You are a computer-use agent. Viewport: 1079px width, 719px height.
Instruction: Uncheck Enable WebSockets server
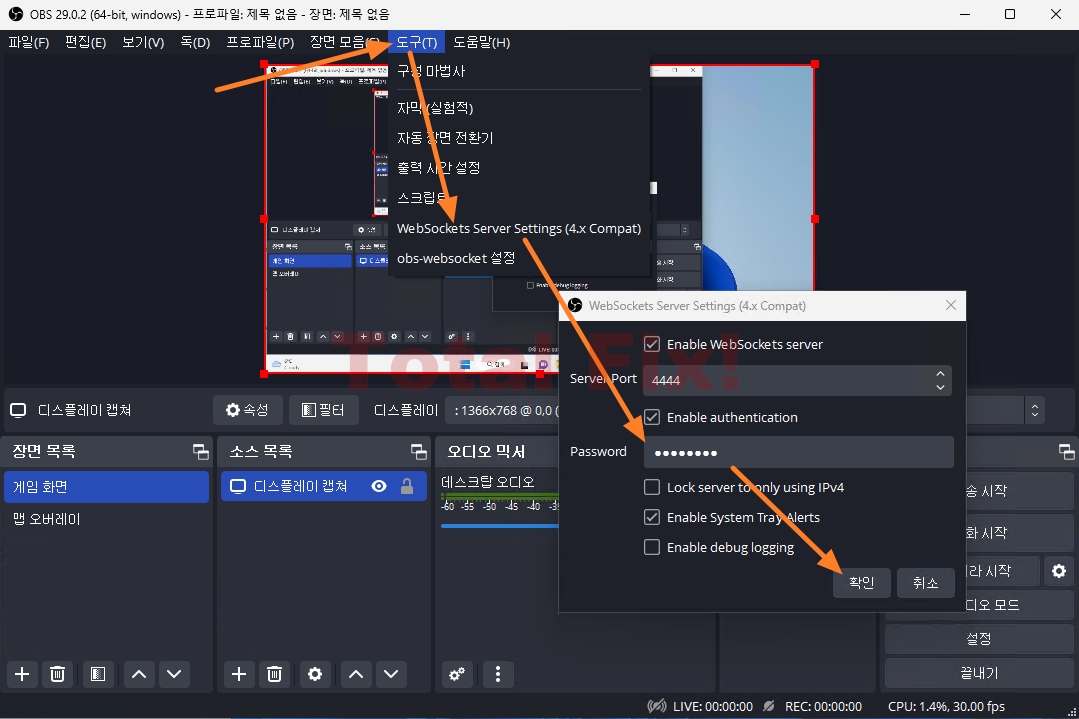pyautogui.click(x=652, y=344)
